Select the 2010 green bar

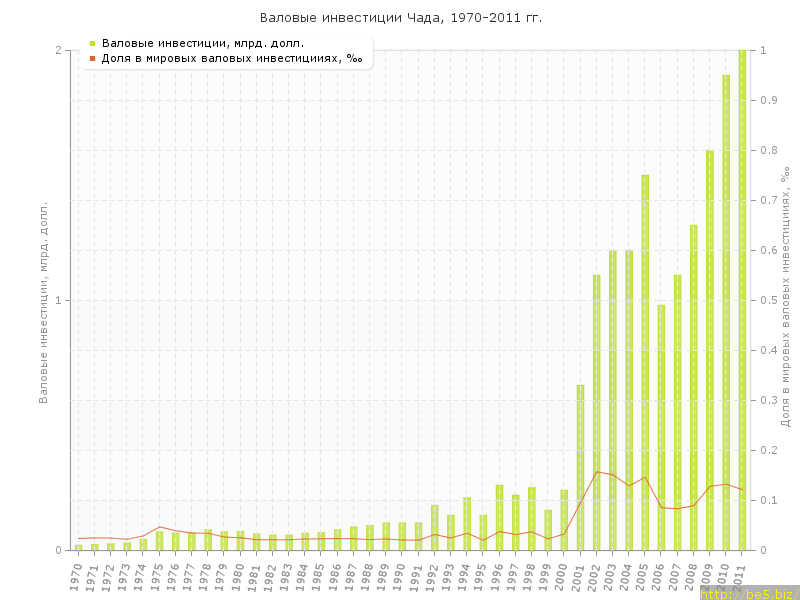[726, 312]
